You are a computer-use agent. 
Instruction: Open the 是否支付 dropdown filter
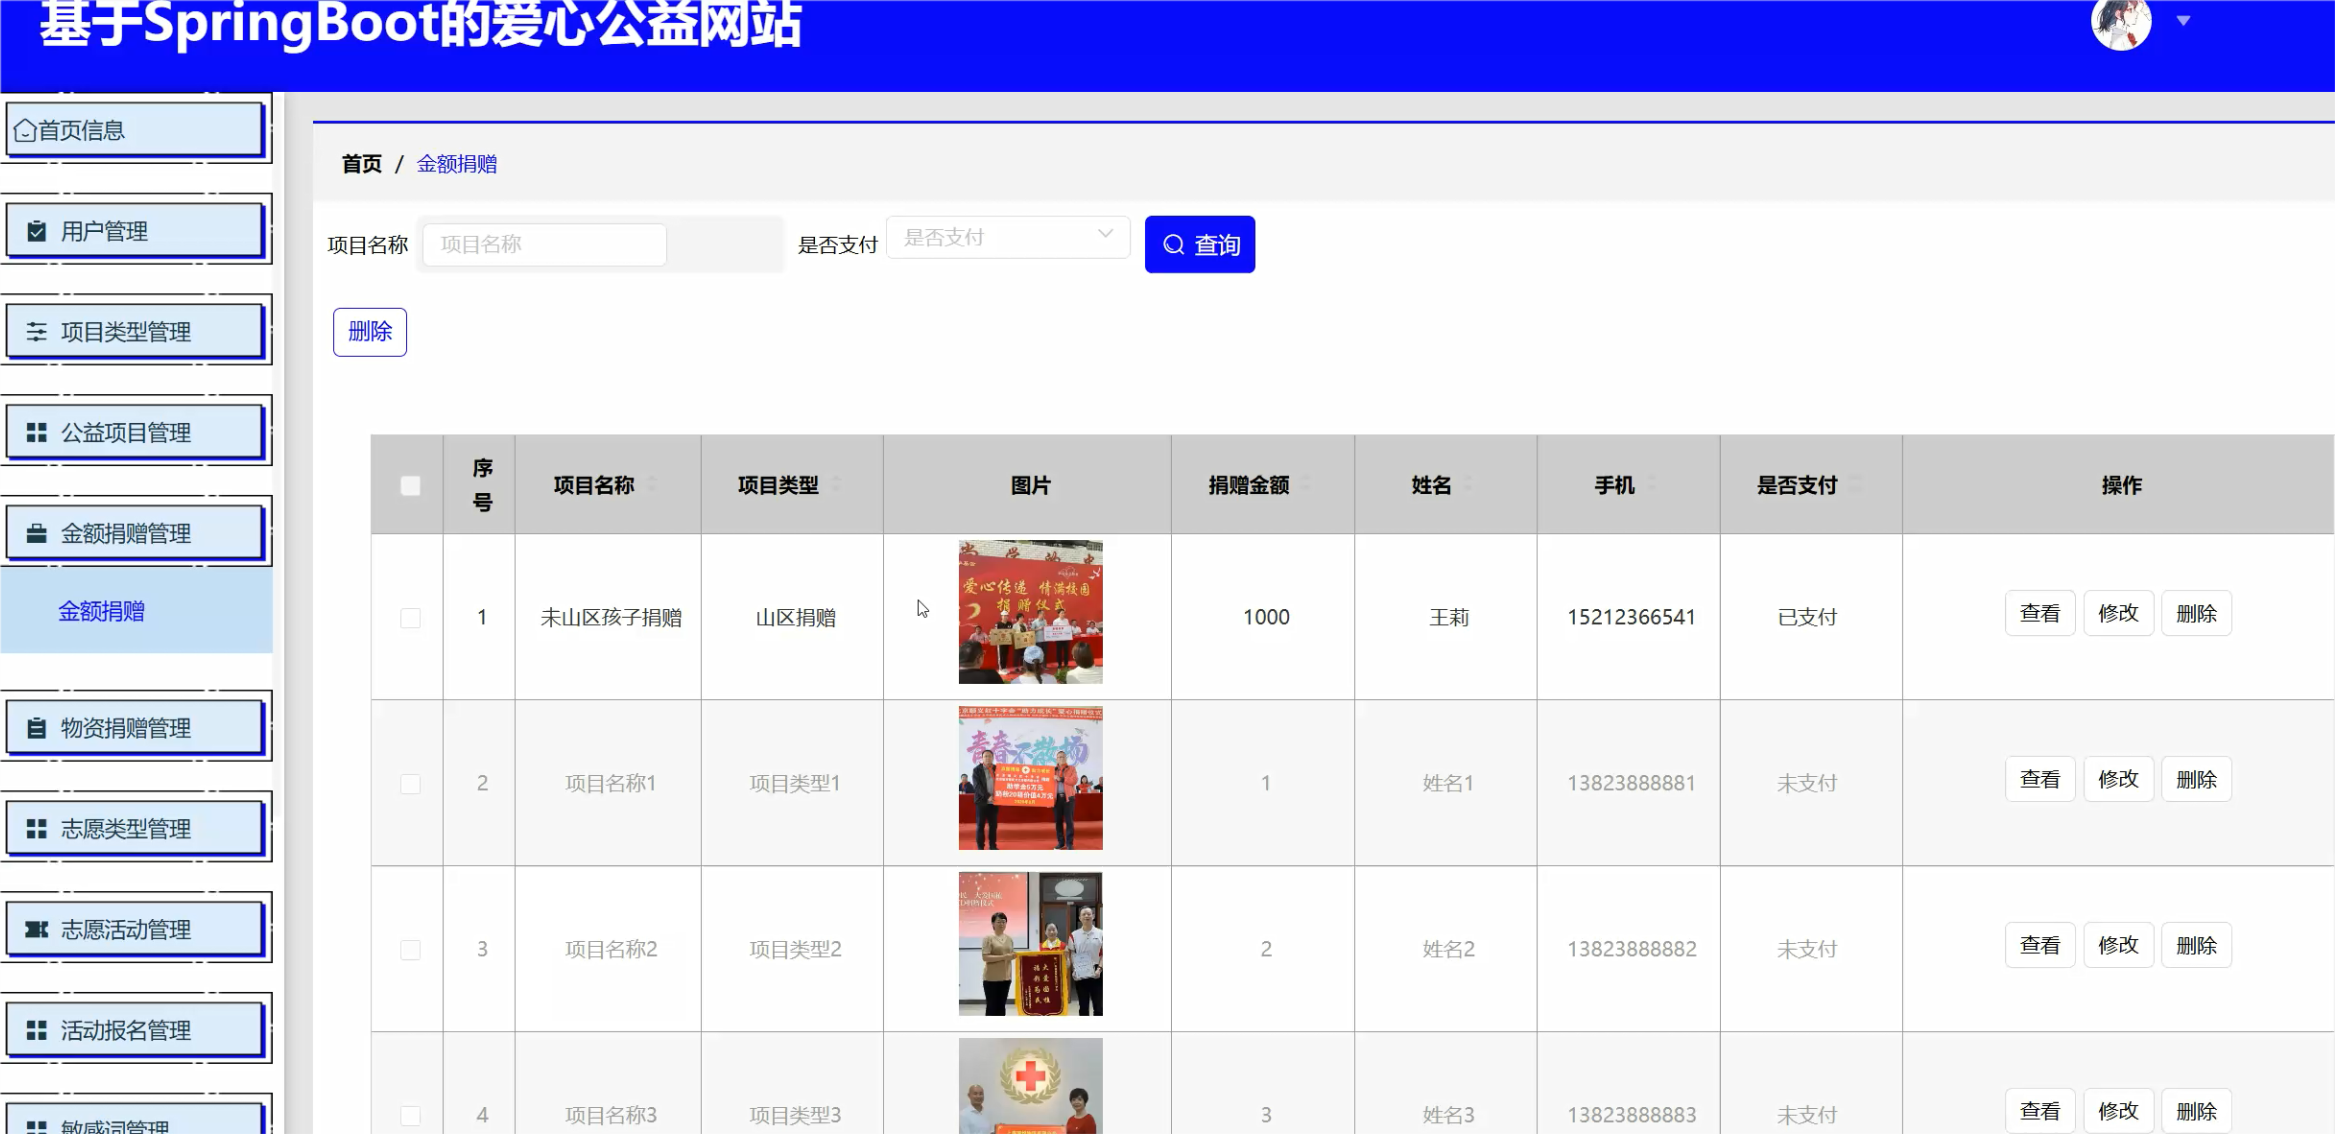click(x=1008, y=238)
